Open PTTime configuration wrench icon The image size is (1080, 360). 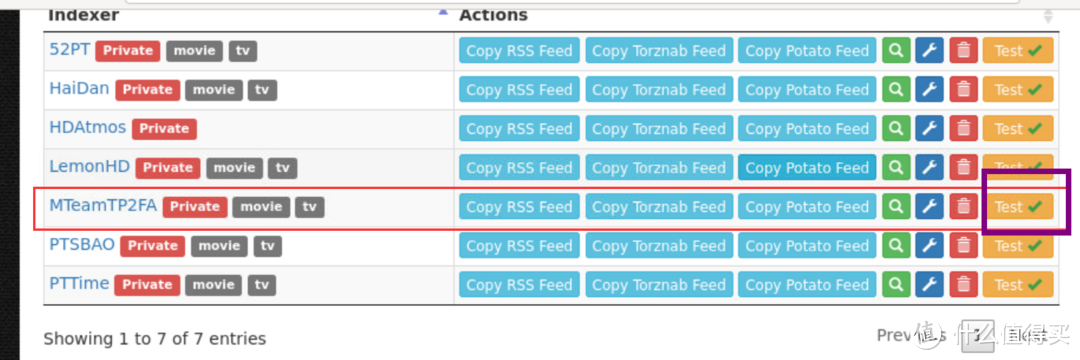click(930, 284)
